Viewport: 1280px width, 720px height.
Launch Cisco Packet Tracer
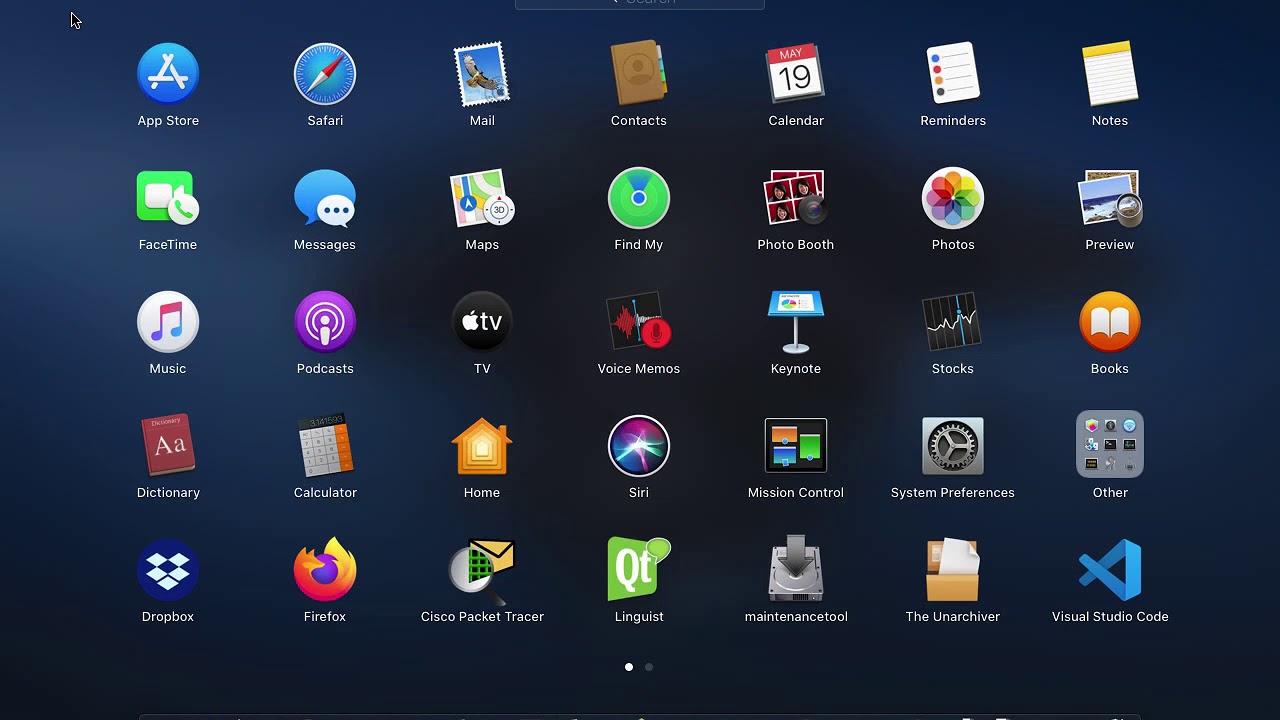(x=482, y=570)
